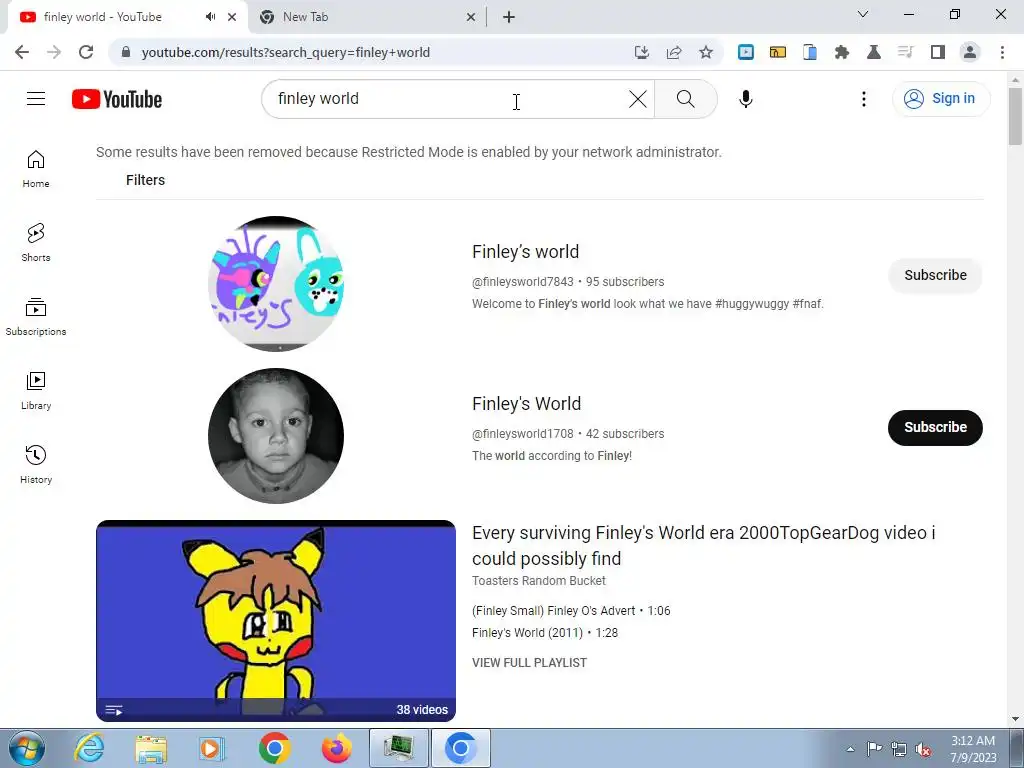Open the YouTube hamburger guide menu

coord(36,99)
